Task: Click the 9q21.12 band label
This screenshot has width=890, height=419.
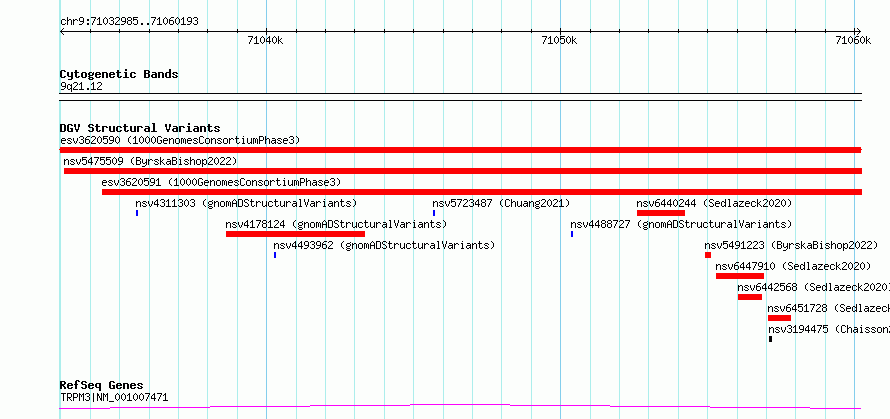Action: [x=81, y=87]
